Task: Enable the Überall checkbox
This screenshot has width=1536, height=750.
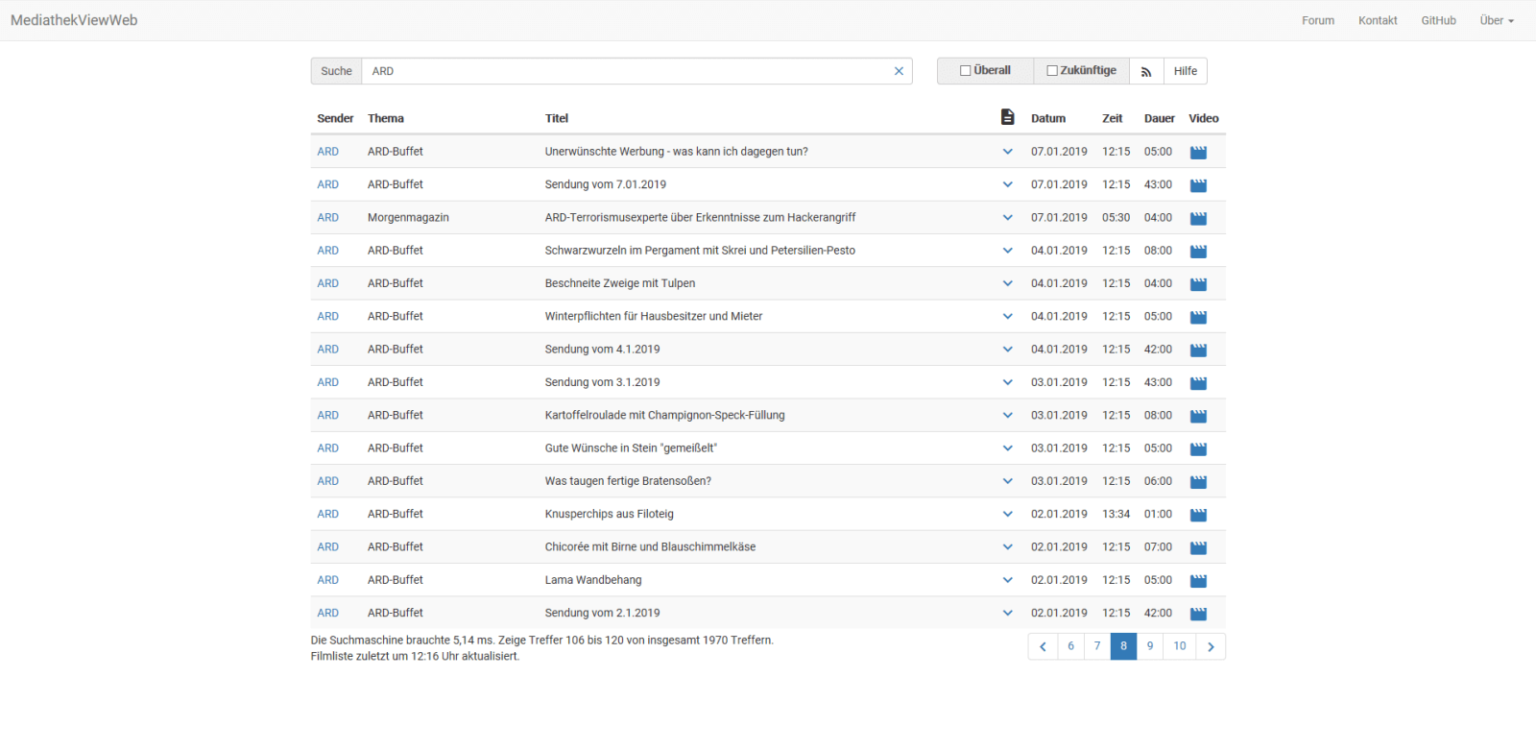Action: (965, 71)
